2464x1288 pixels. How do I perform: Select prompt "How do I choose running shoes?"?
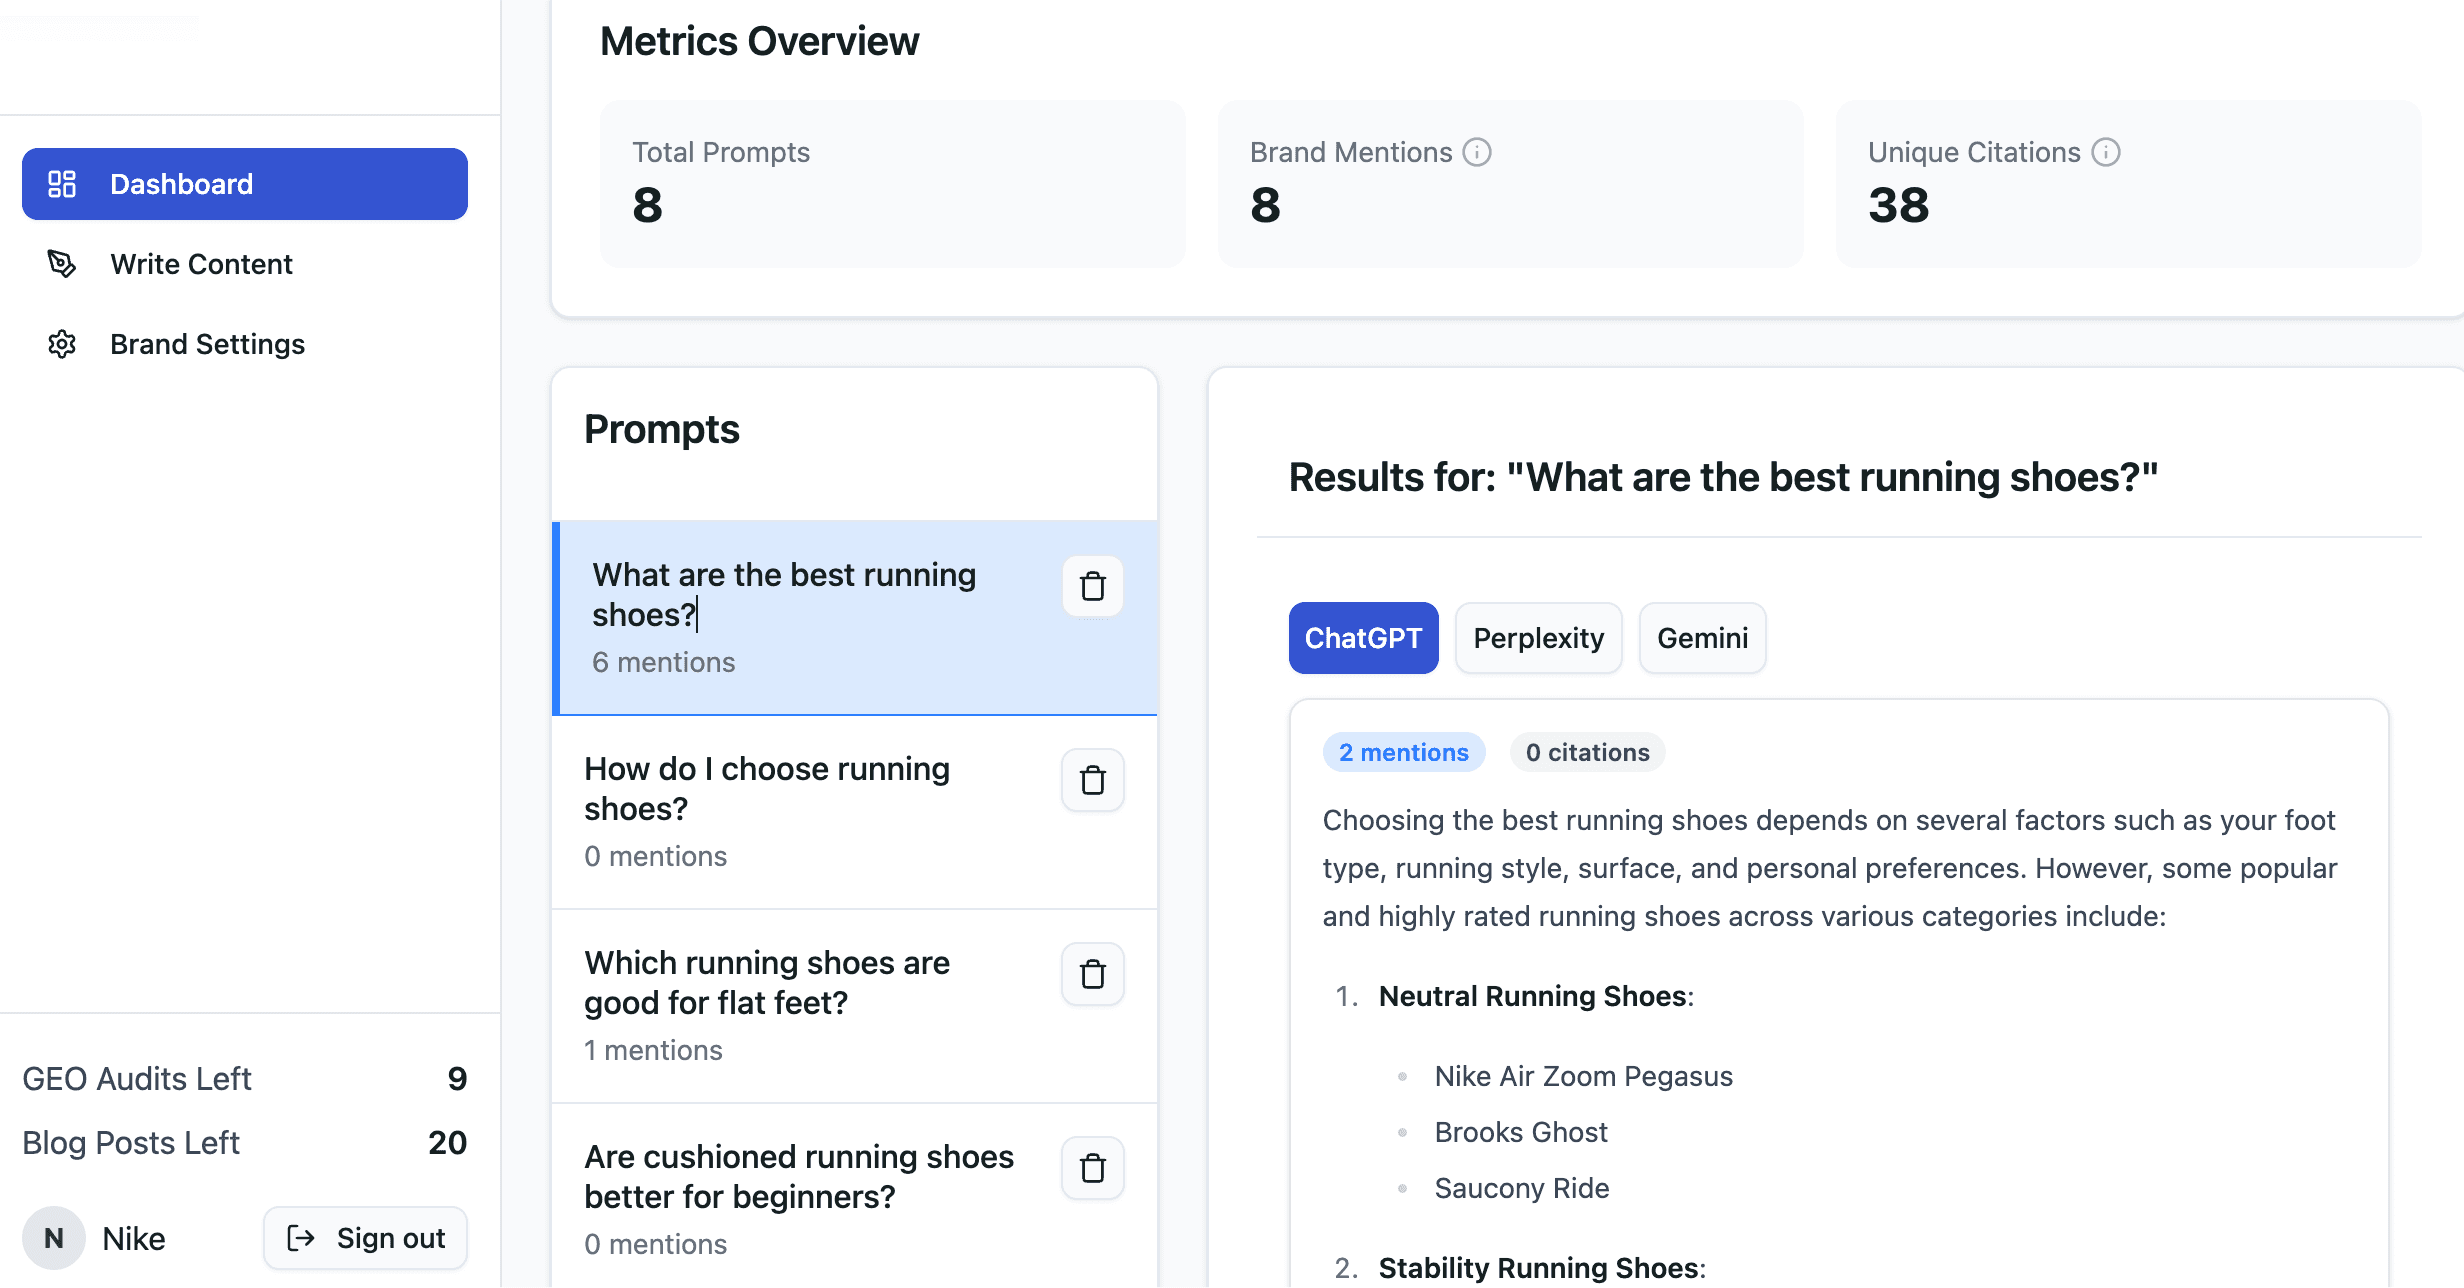[x=855, y=813]
